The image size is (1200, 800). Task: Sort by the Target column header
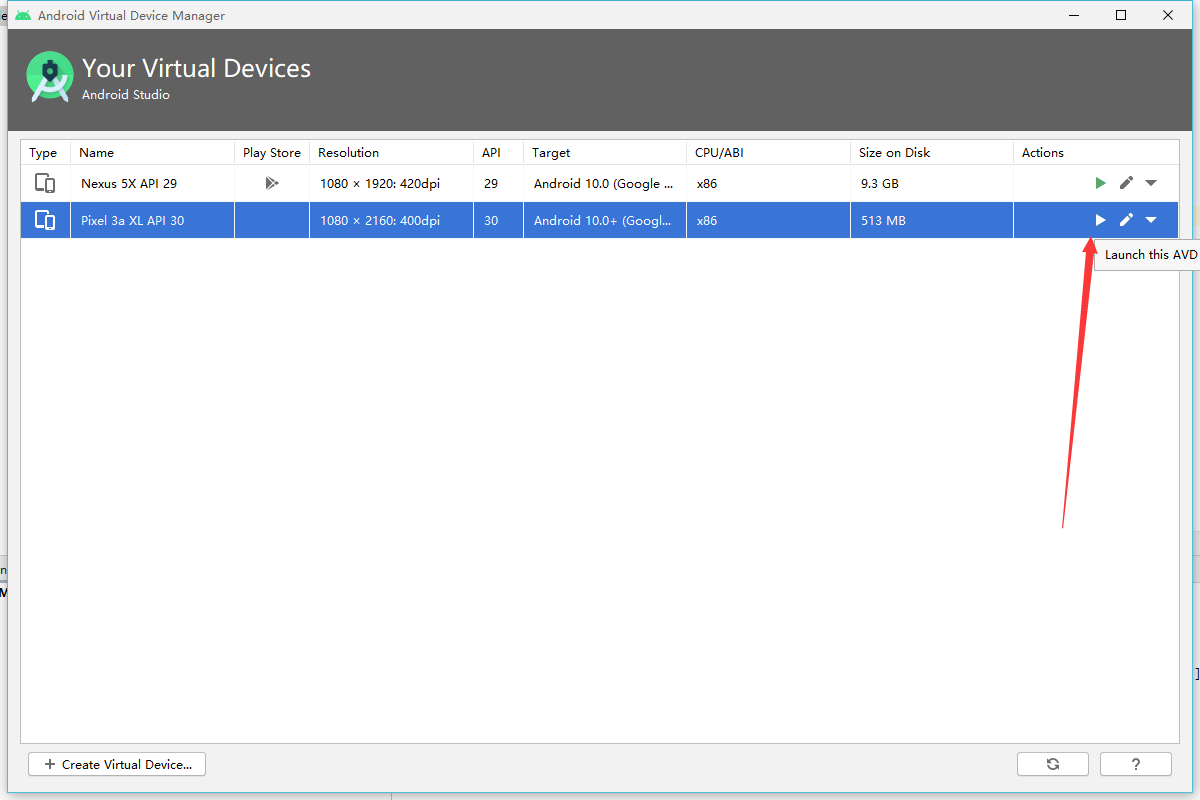coord(605,153)
